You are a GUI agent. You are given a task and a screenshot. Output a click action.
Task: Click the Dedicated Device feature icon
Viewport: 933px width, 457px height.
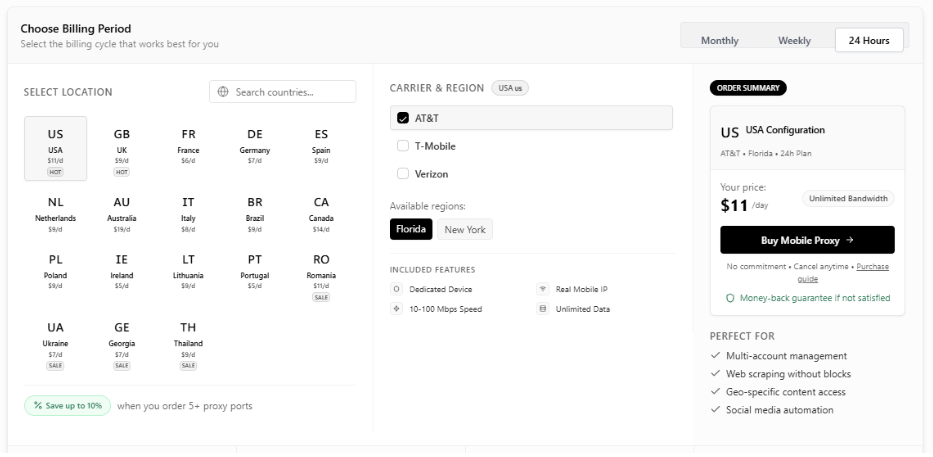[x=396, y=289]
